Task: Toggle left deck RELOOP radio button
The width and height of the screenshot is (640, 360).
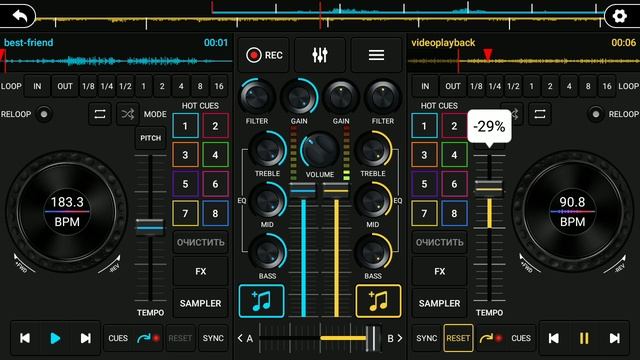Action: (44, 114)
